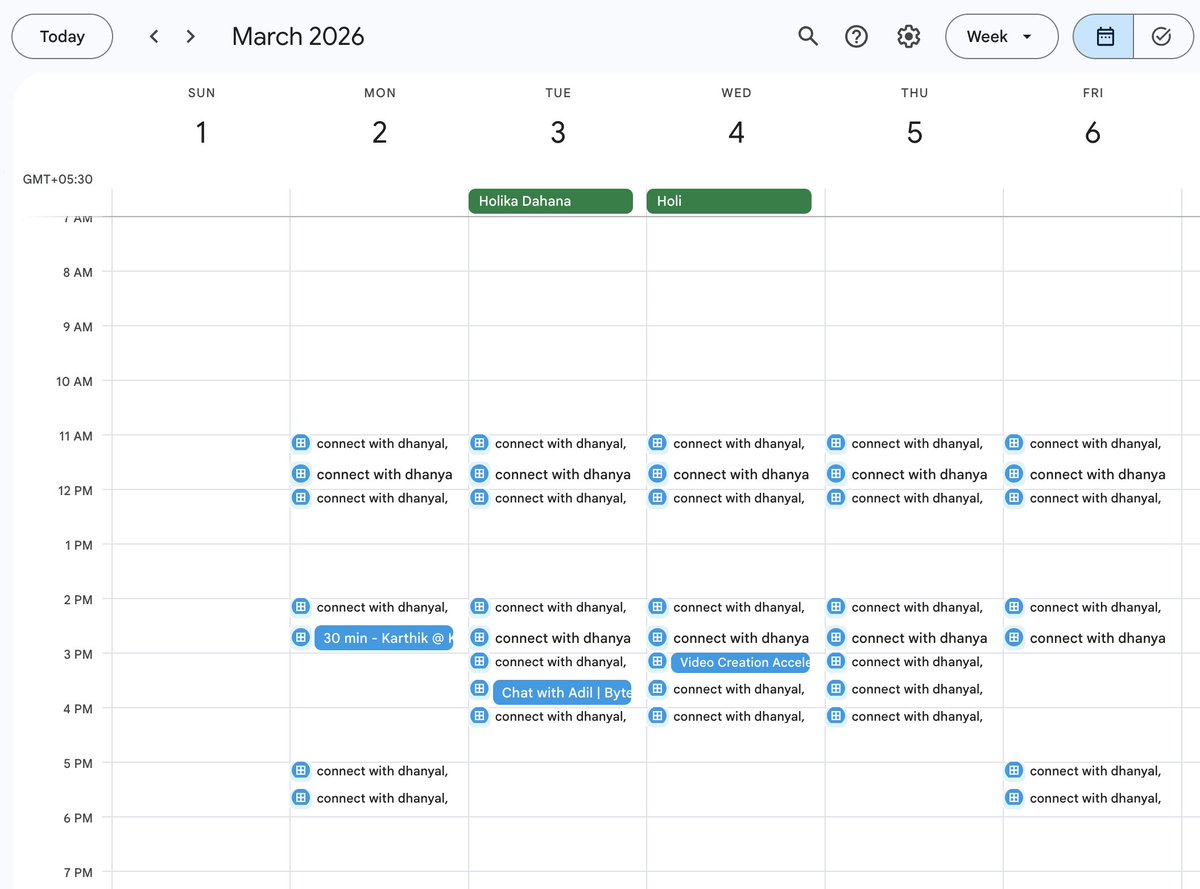Open the 30 min - Karthik event
Image resolution: width=1200 pixels, height=889 pixels.
(384, 638)
